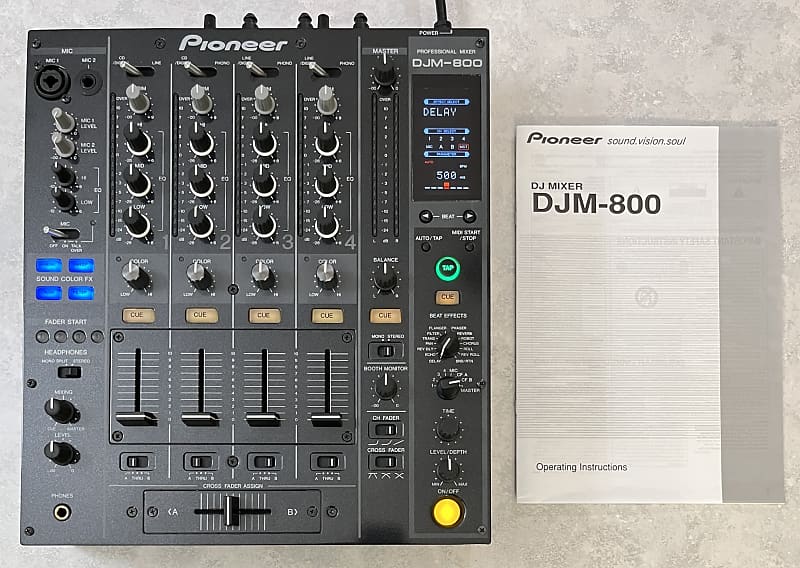Viewport: 800px width, 568px height.
Task: Tap the DELAY text on the effect display
Action: (x=440, y=112)
